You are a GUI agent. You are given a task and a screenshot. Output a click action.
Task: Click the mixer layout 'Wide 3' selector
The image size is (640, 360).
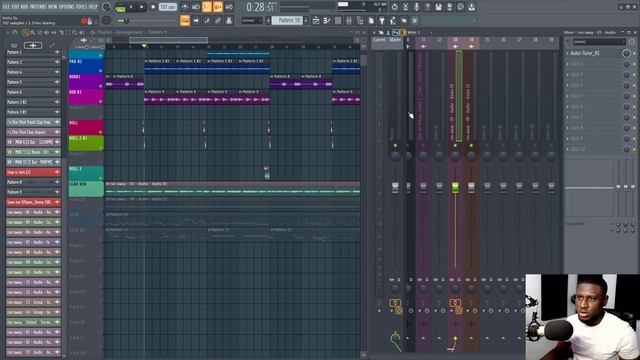coord(413,32)
